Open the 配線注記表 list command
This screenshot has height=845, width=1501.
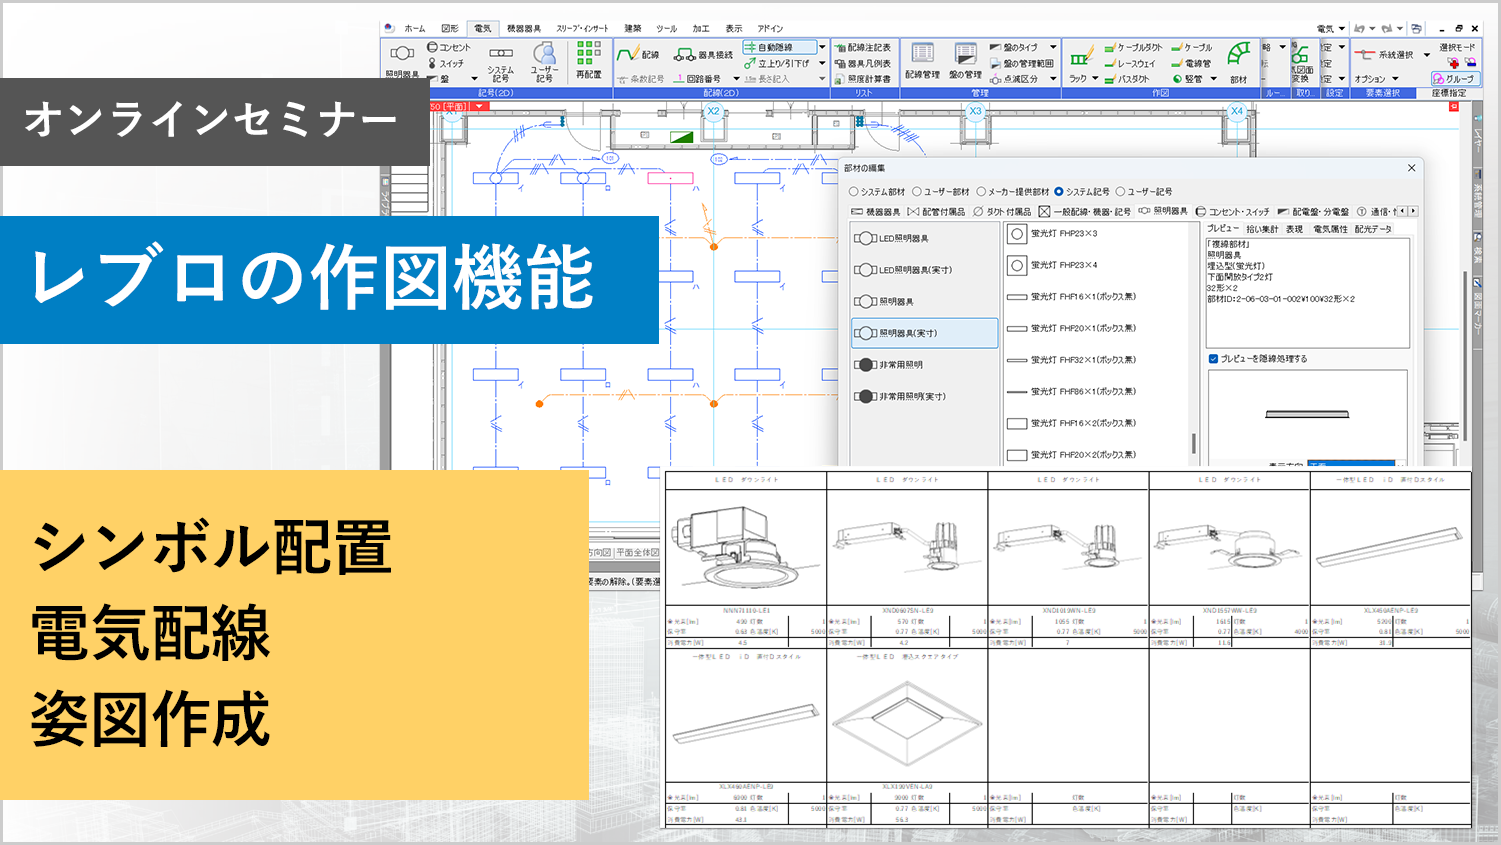863,47
